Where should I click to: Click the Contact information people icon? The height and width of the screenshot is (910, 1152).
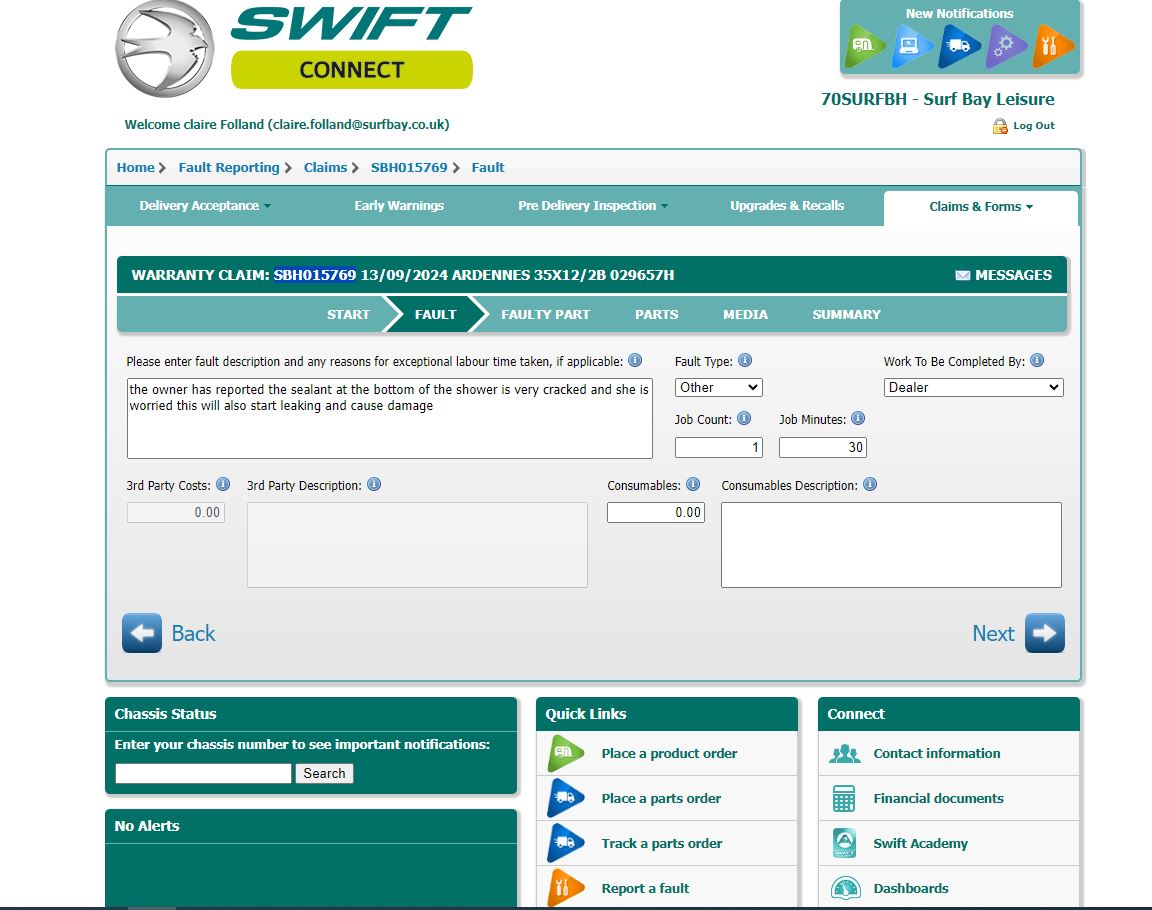click(845, 754)
